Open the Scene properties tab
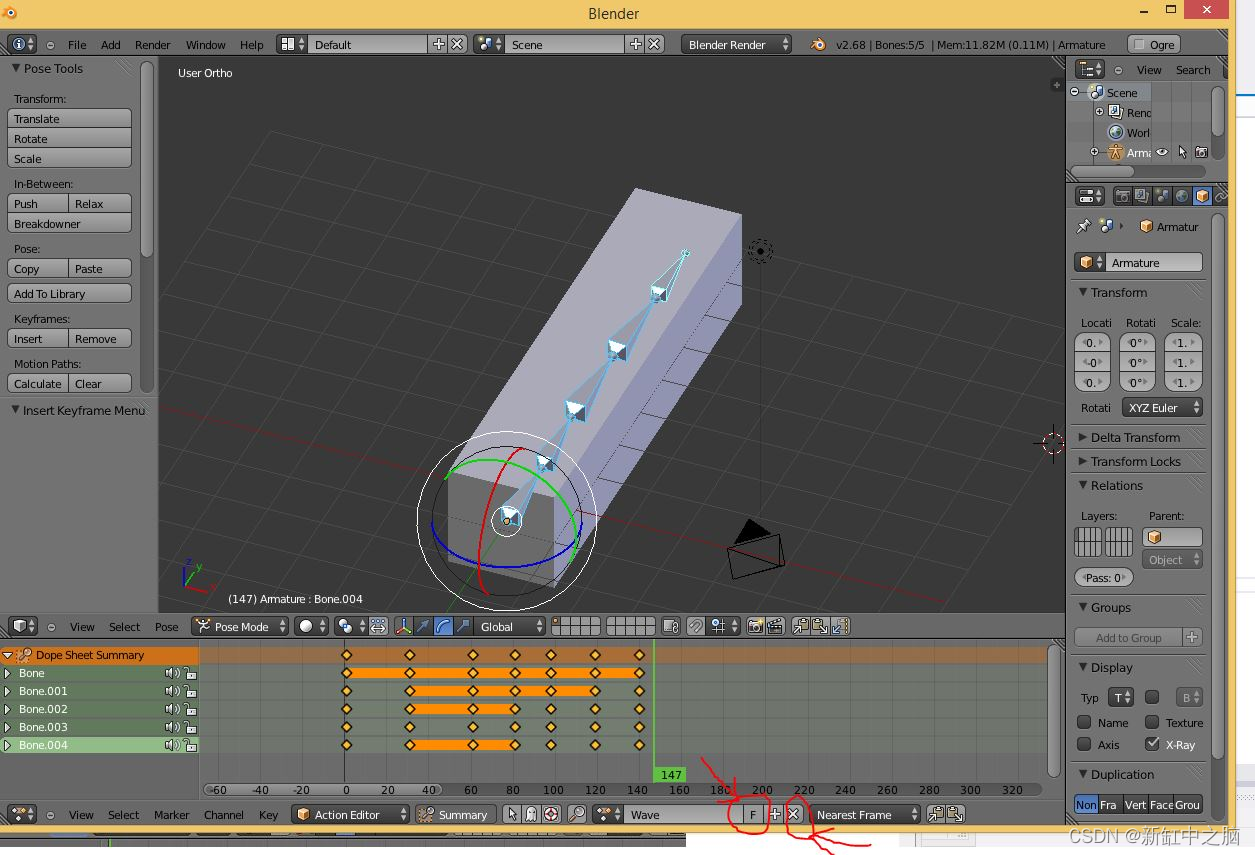The height and width of the screenshot is (855, 1255). (1162, 197)
